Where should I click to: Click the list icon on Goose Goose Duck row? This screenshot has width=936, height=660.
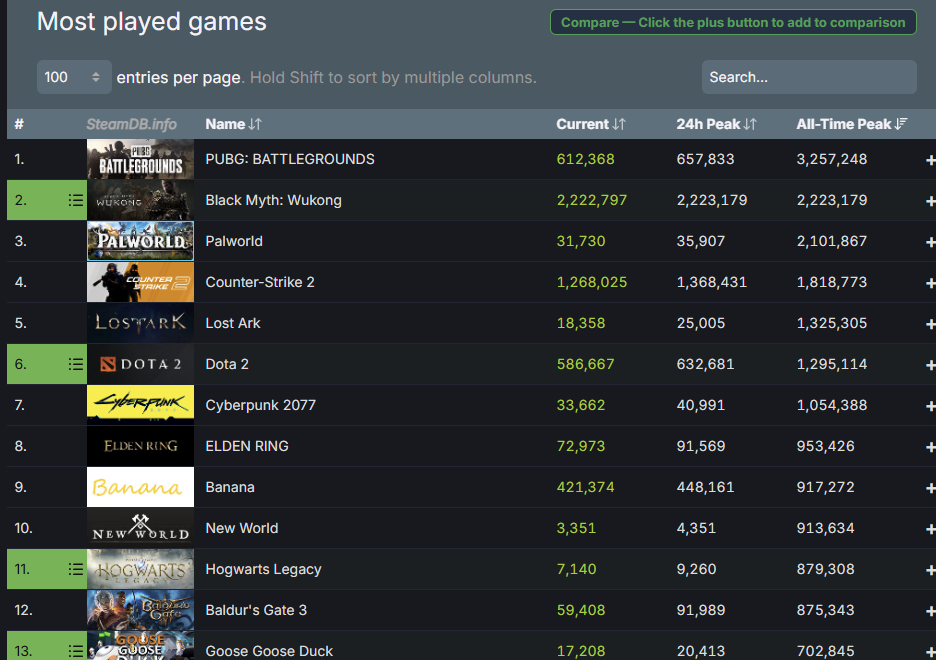pos(76,651)
